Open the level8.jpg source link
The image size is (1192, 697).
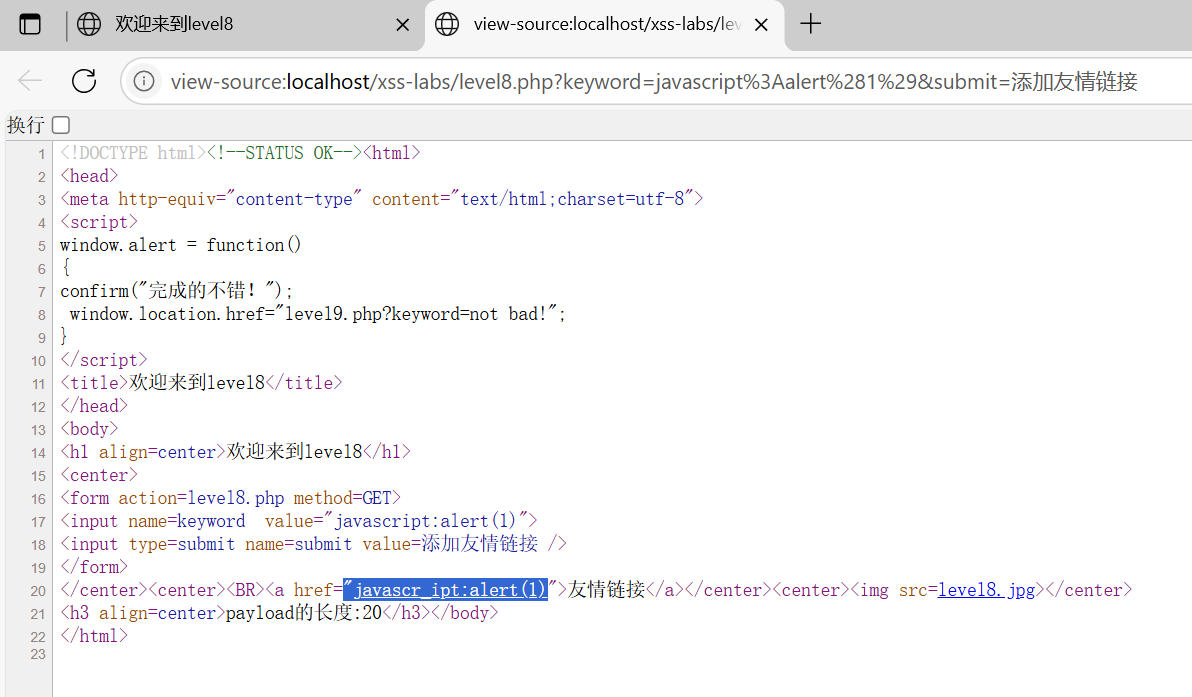point(986,590)
